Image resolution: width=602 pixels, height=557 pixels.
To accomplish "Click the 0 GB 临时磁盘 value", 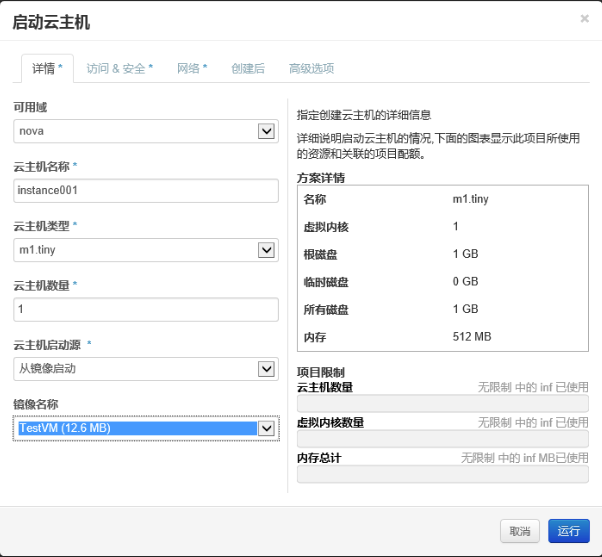I will pos(465,281).
